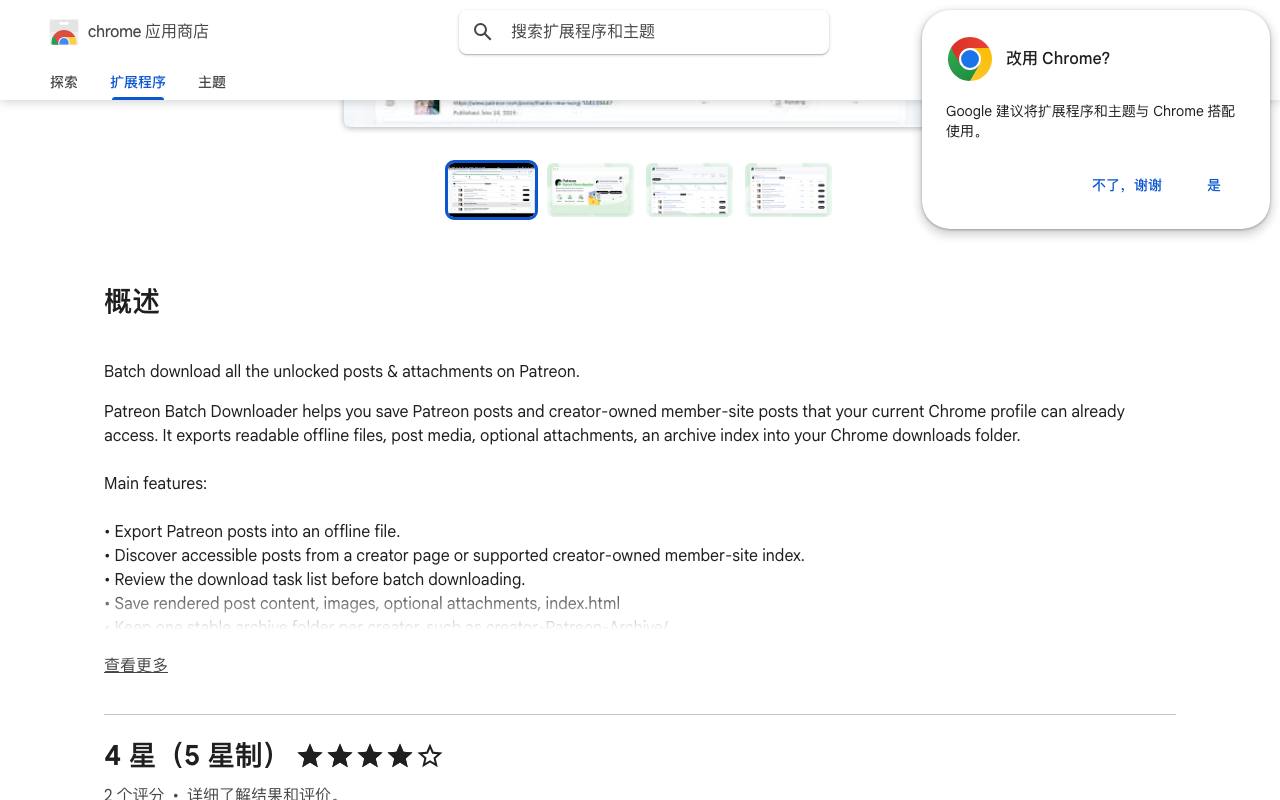Click 'Export Patreon posts into an offline file' bullet
This screenshot has width=1280, height=800.
pos(252,532)
